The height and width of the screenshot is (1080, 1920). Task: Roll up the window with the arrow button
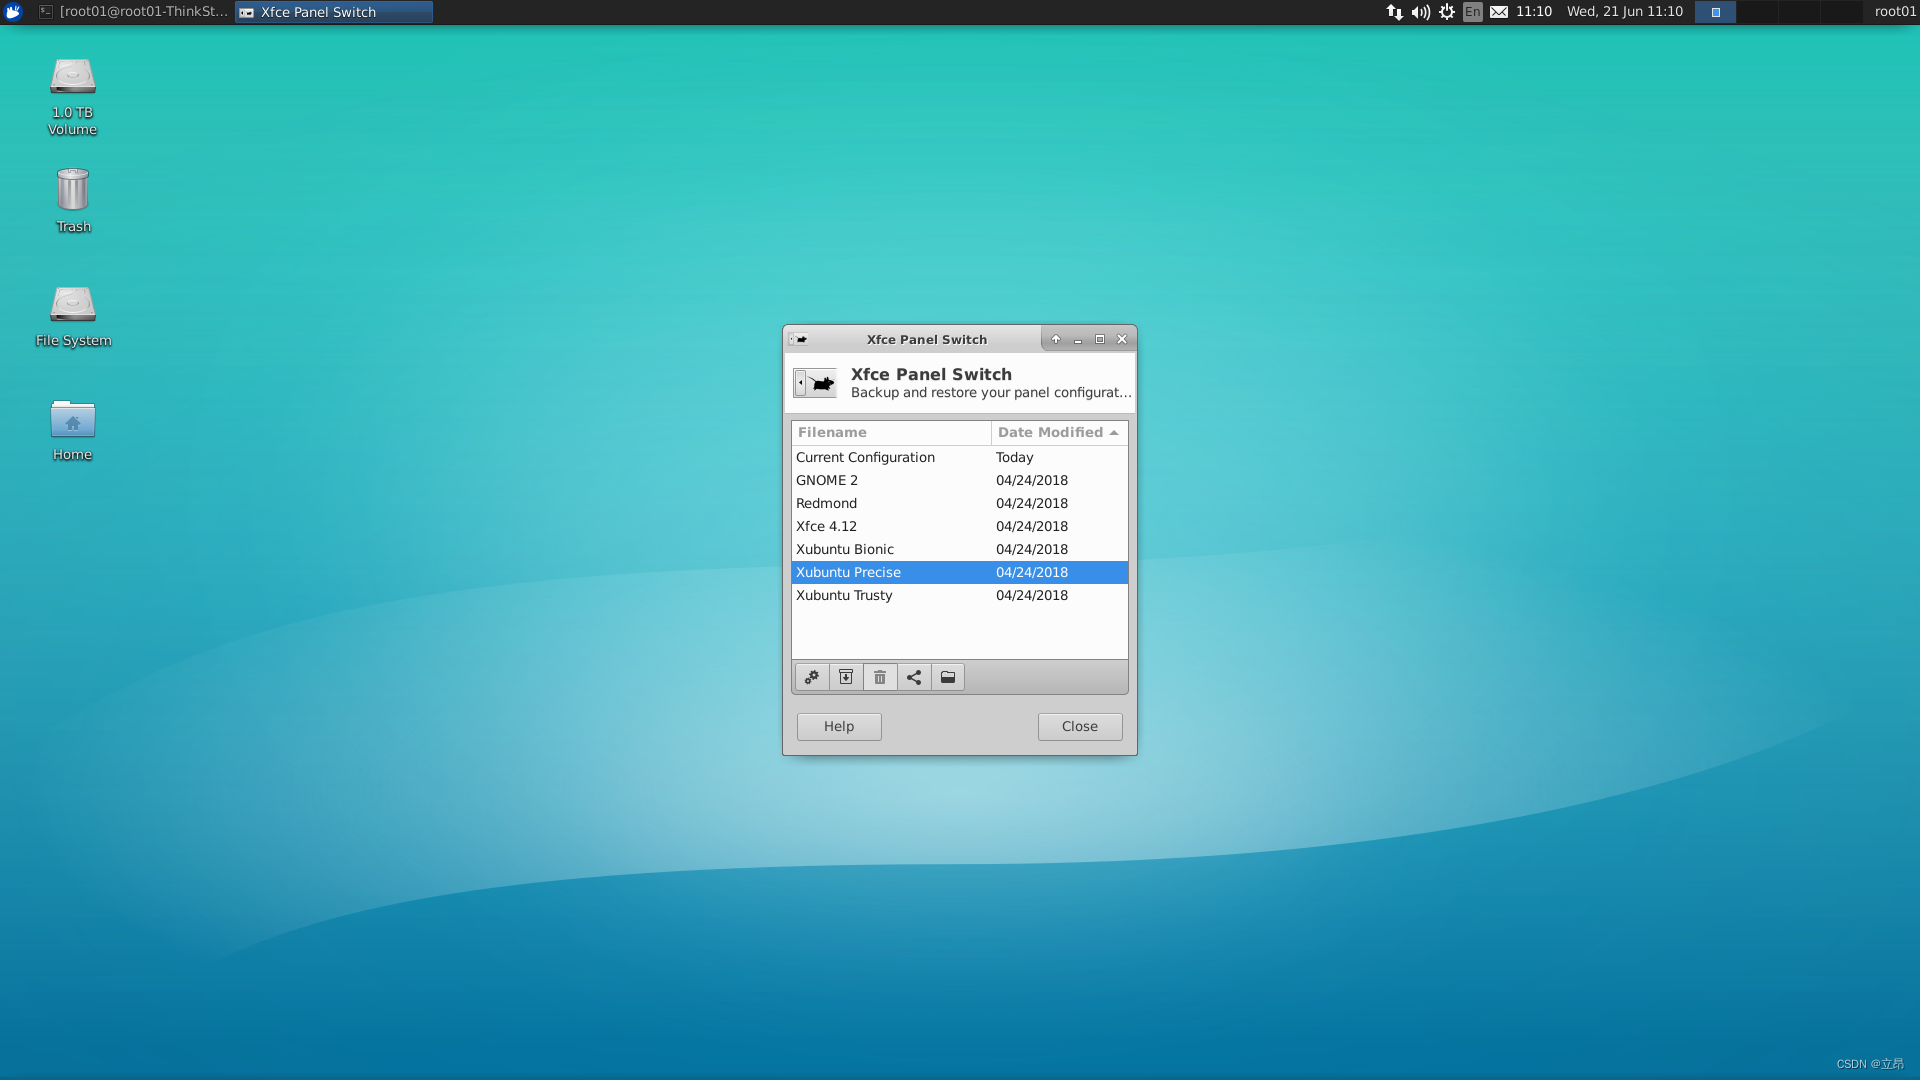click(1056, 339)
